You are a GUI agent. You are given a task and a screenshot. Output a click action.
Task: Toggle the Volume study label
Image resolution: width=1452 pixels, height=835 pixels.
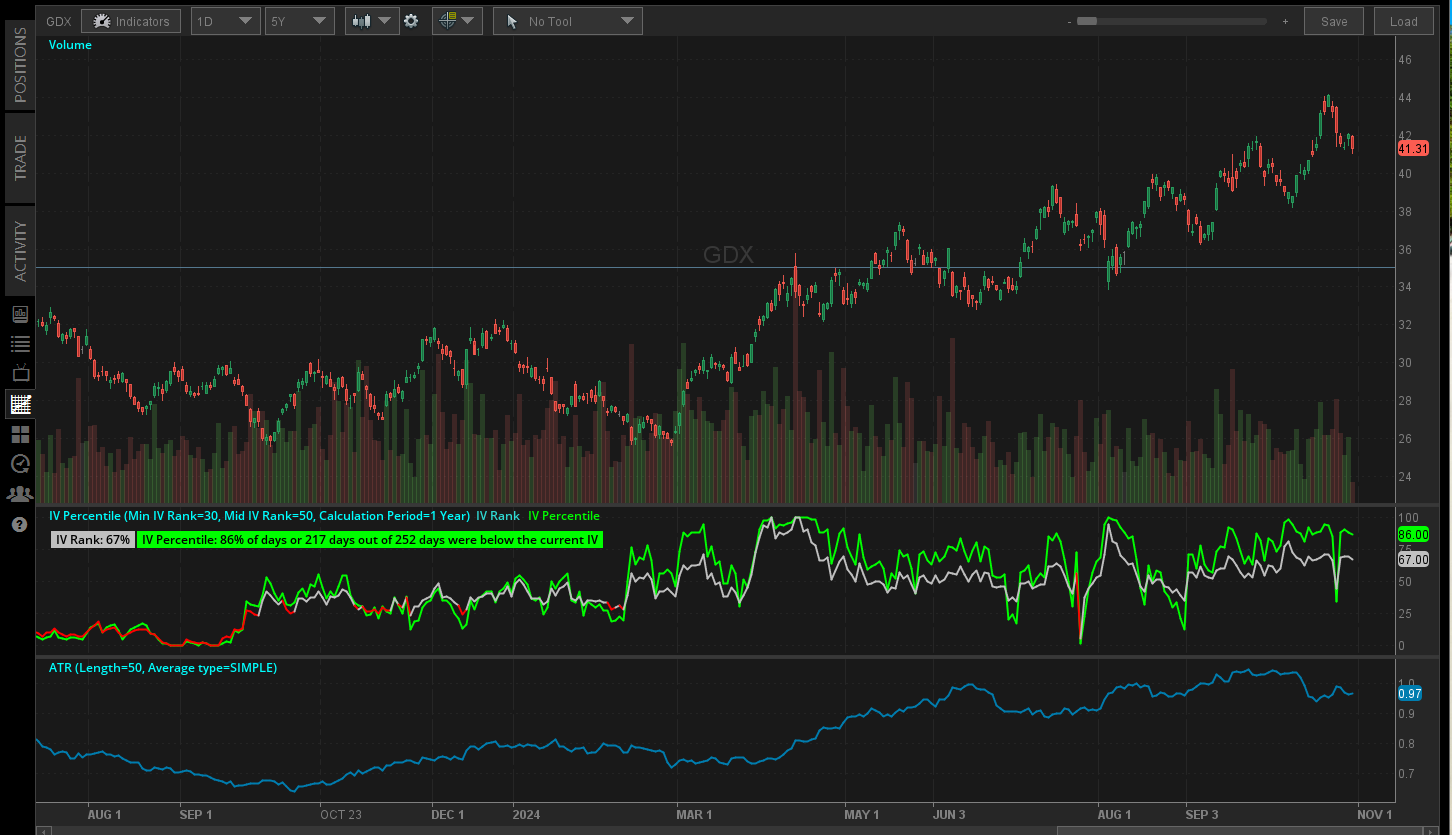tap(69, 44)
